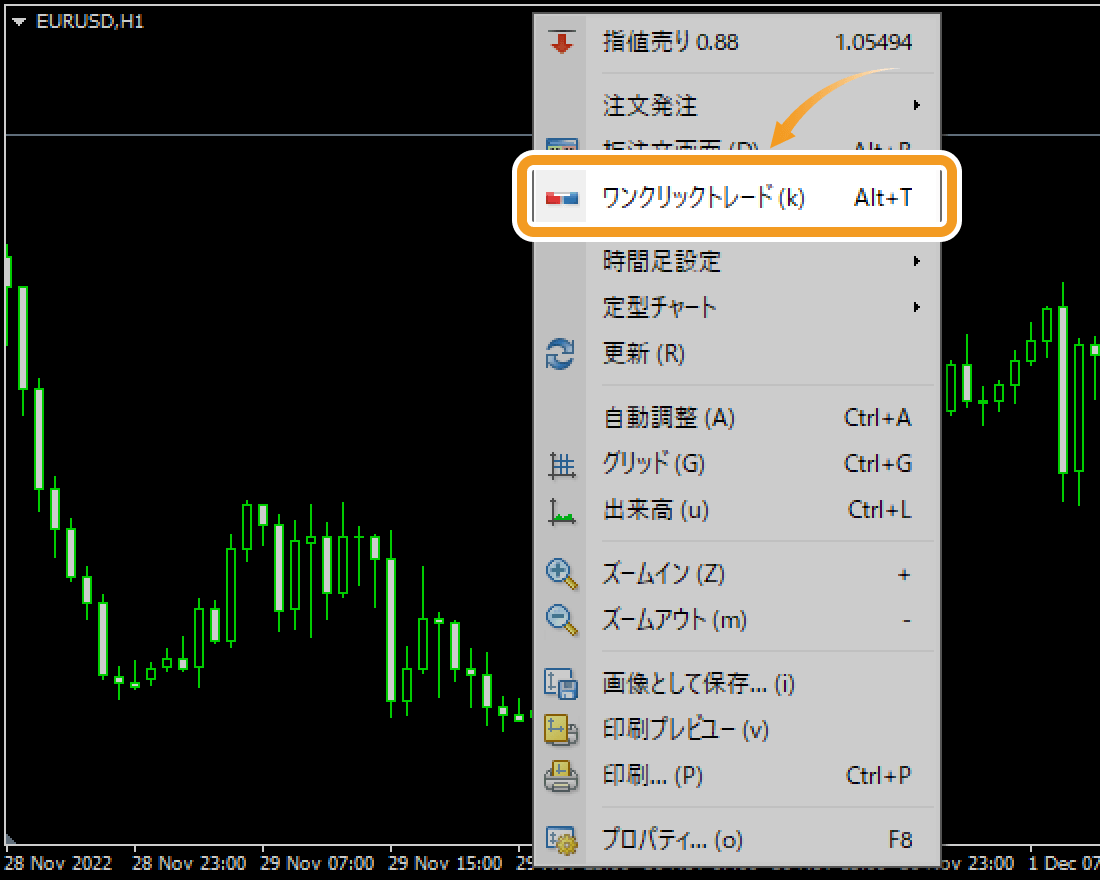Click the zoom-in magnifier icon

pos(562,575)
